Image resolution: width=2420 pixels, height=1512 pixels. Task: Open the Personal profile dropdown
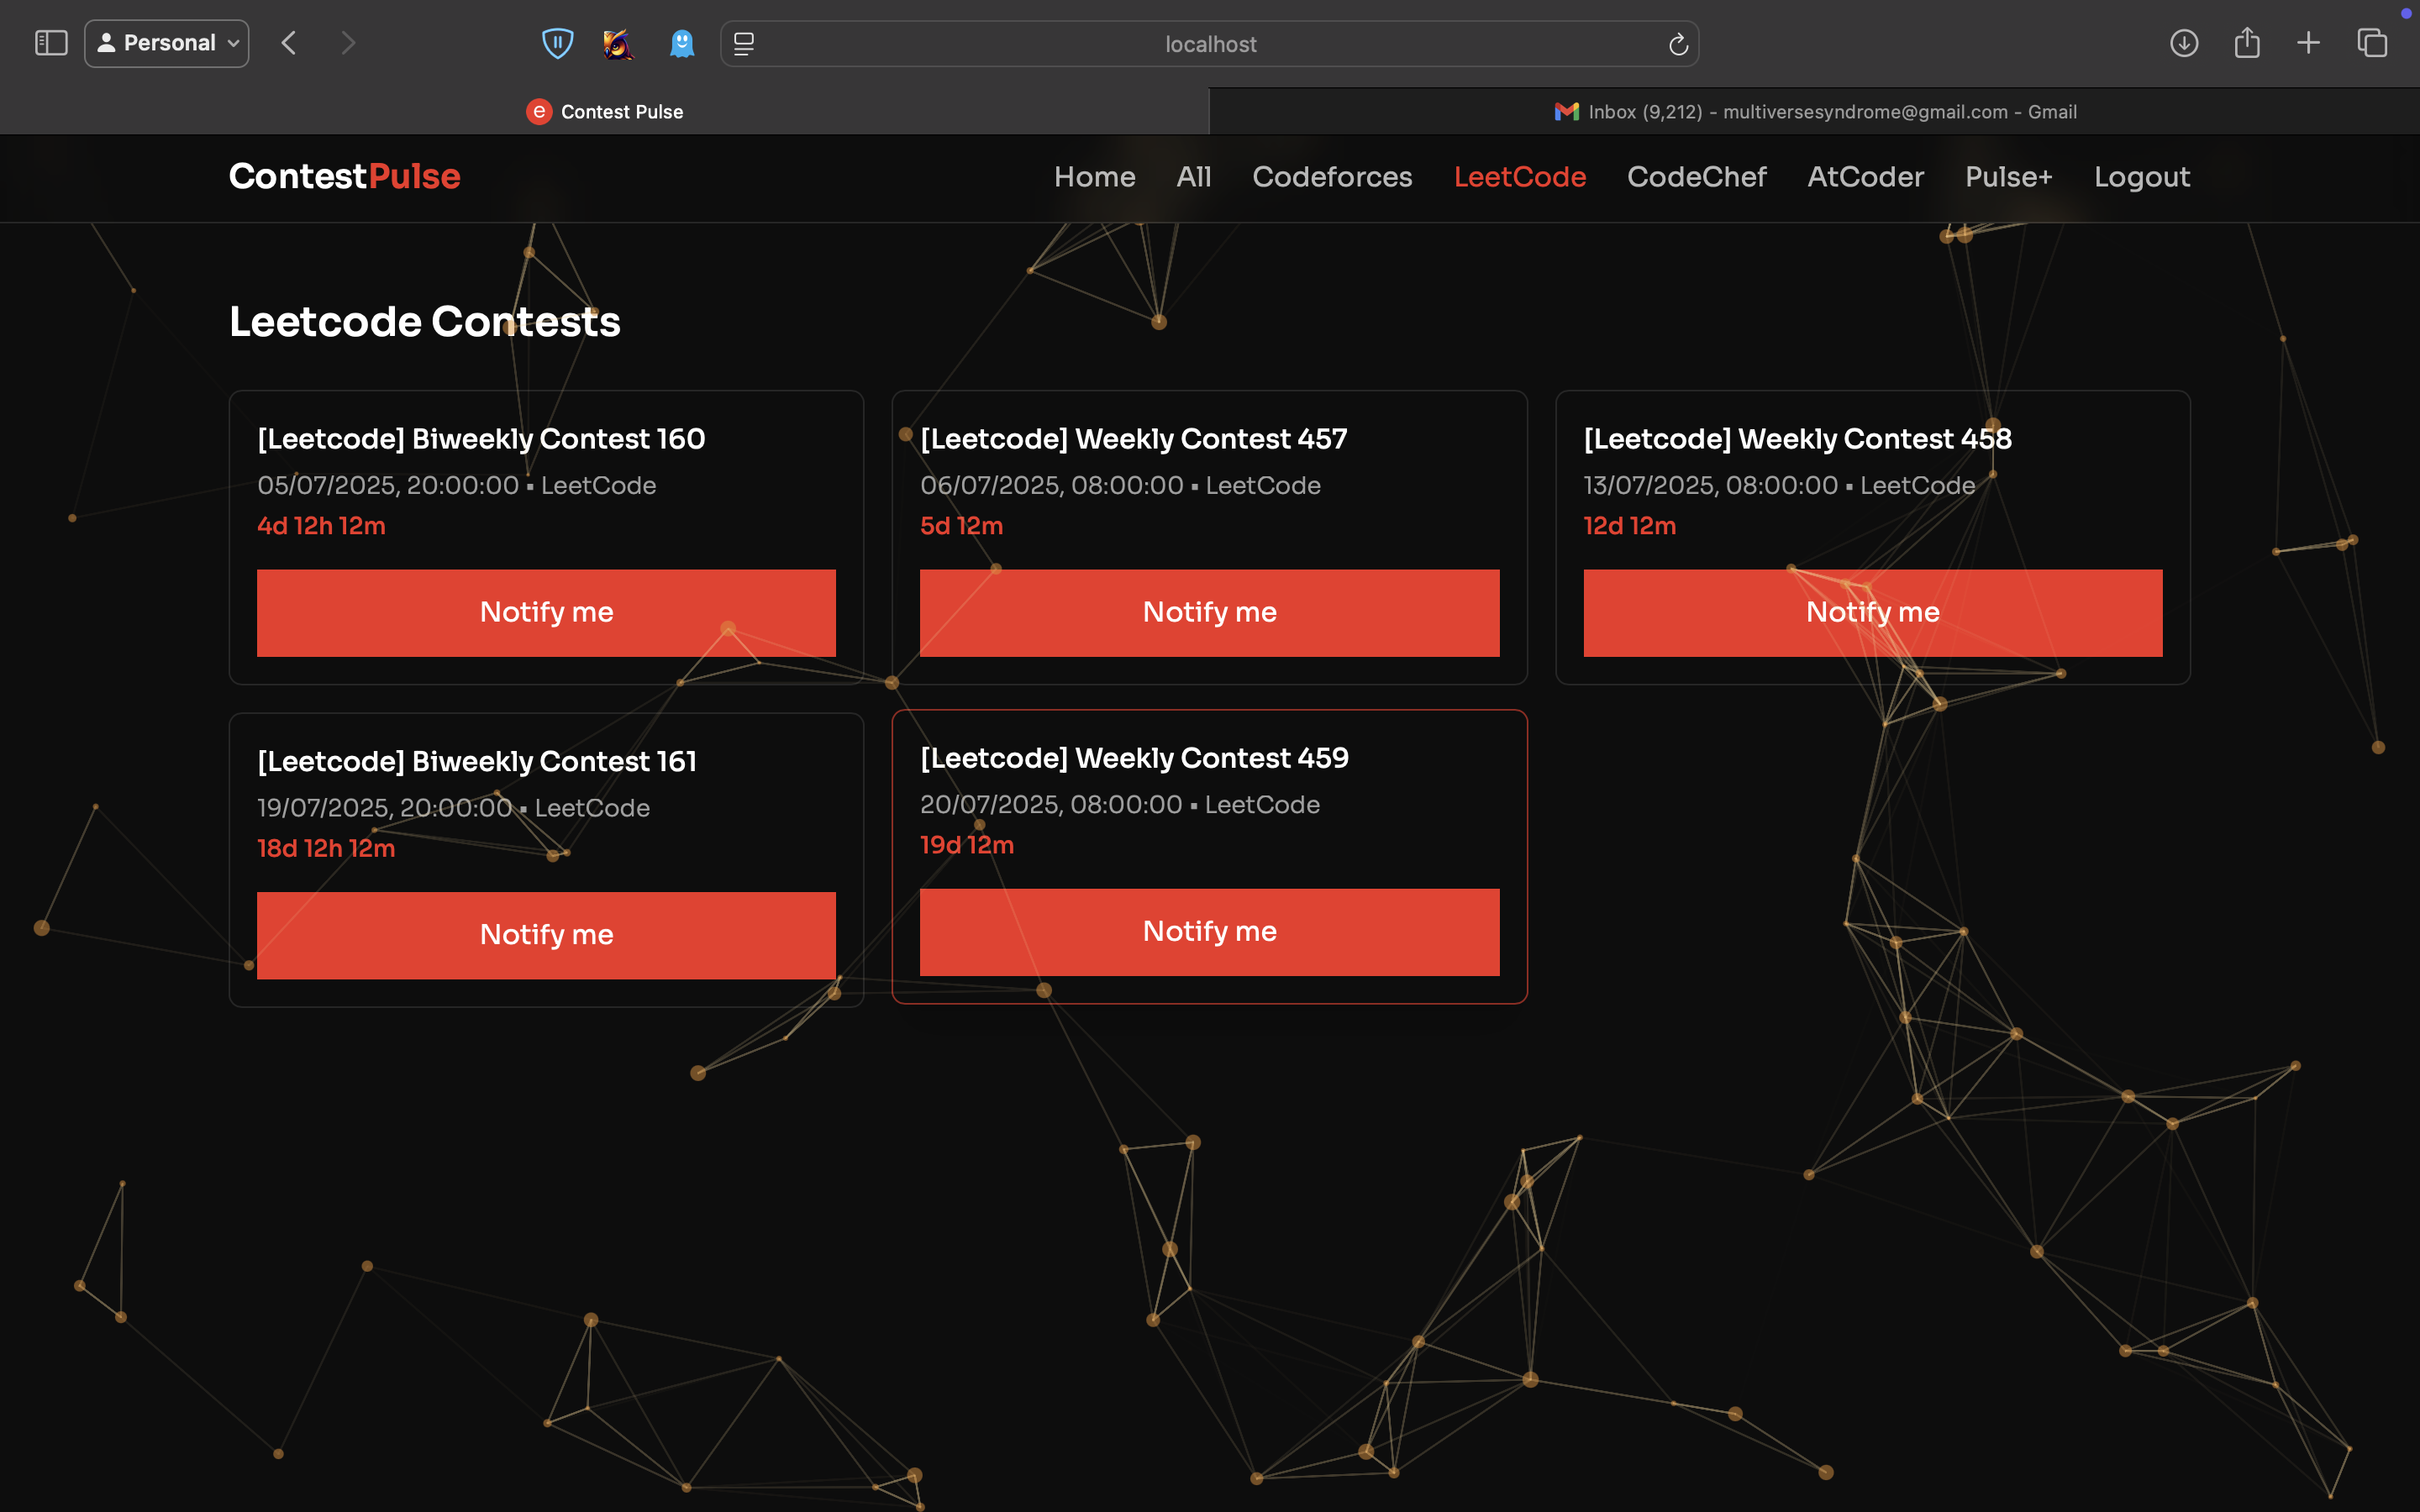point(167,43)
